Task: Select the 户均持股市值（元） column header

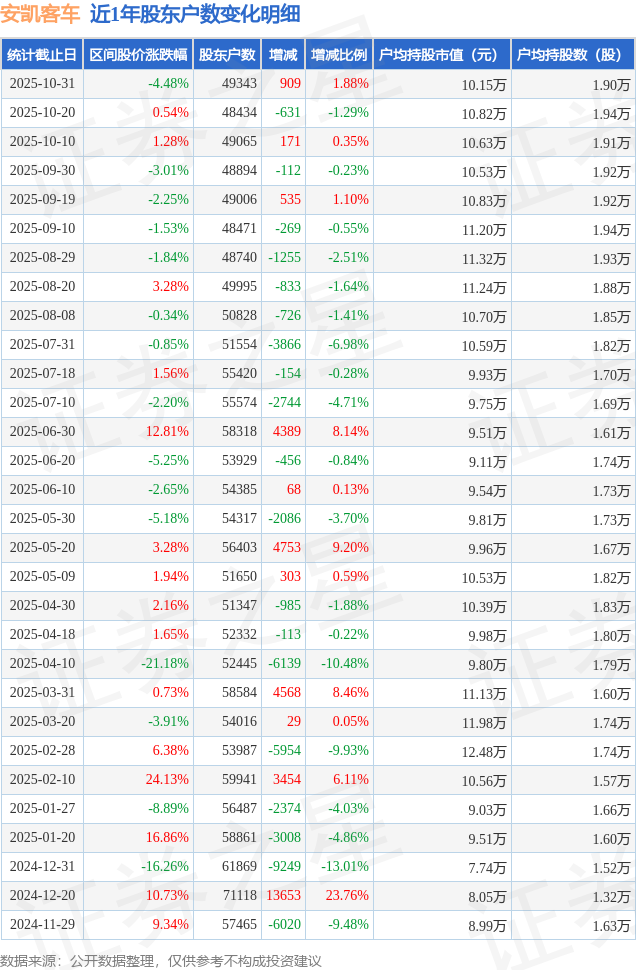Action: pyautogui.click(x=440, y=55)
